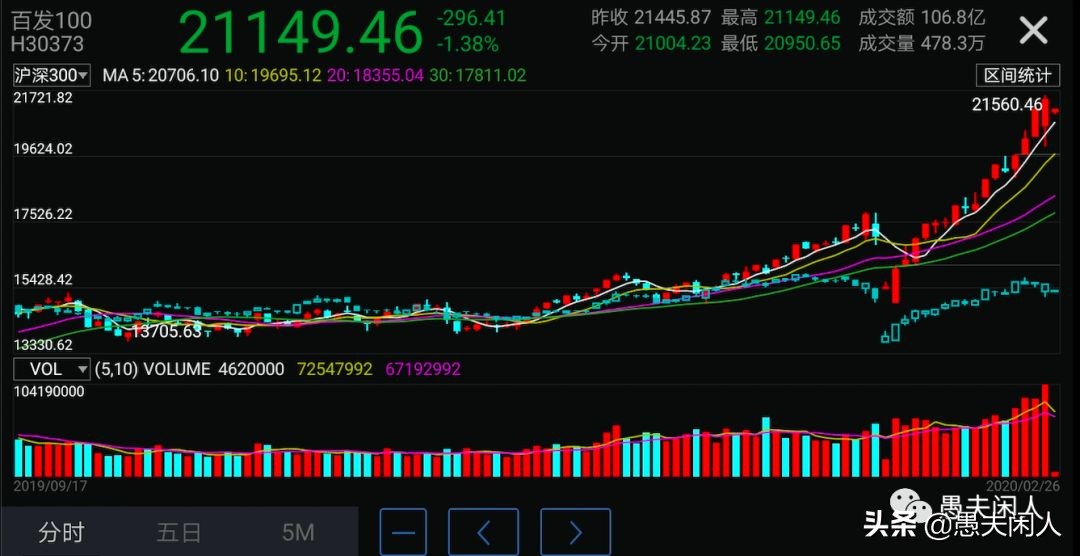
Task: Select the percent change -1.38%
Action: [467, 45]
